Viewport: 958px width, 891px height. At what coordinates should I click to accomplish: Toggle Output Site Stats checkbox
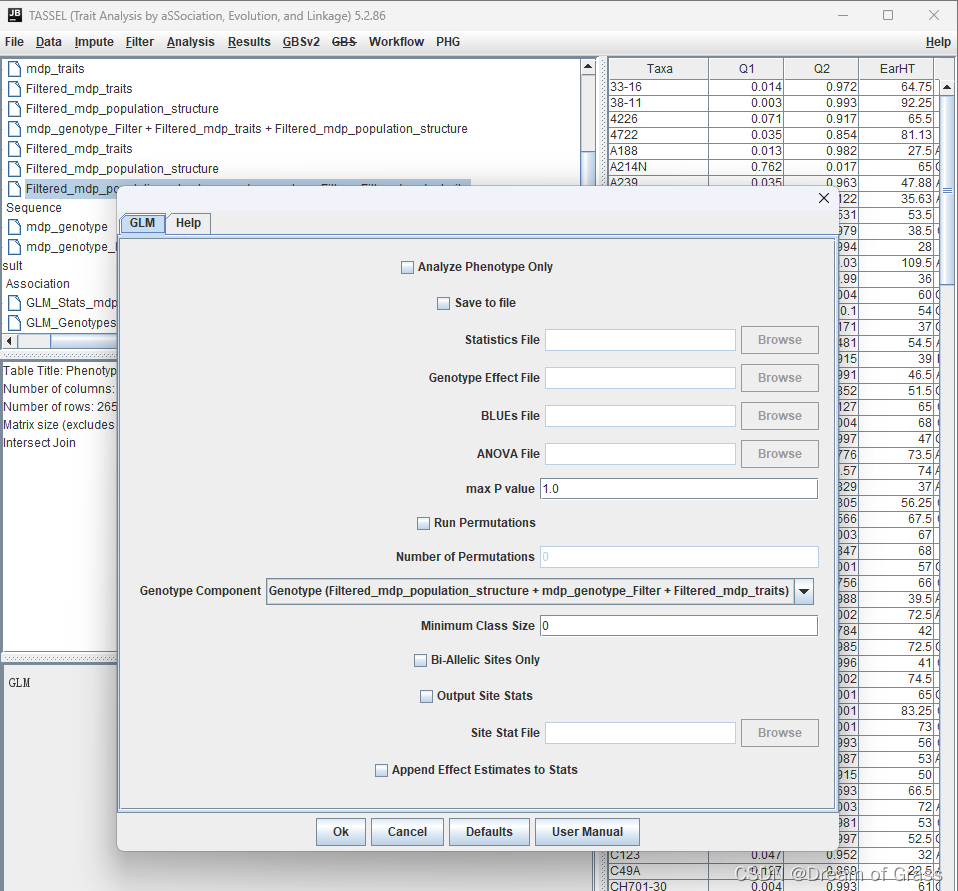click(426, 696)
